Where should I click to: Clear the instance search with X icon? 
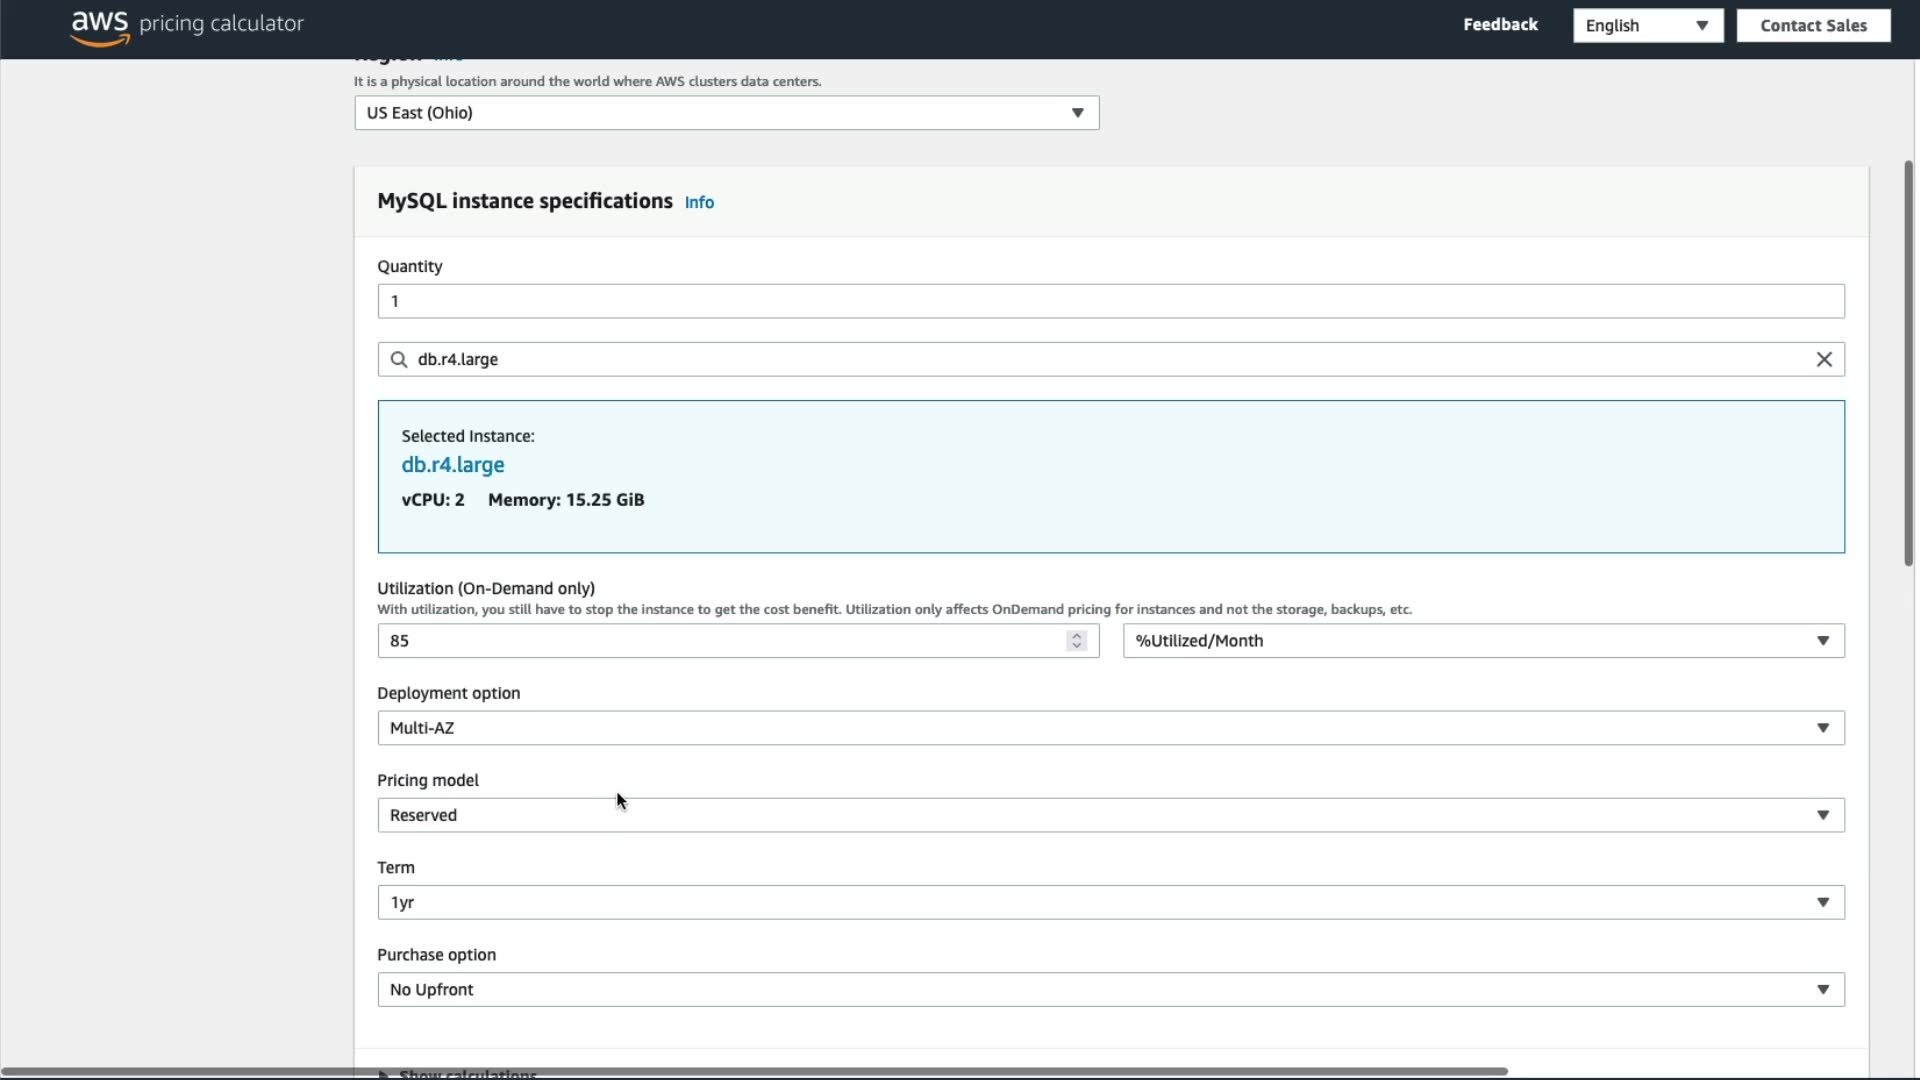pos(1824,360)
